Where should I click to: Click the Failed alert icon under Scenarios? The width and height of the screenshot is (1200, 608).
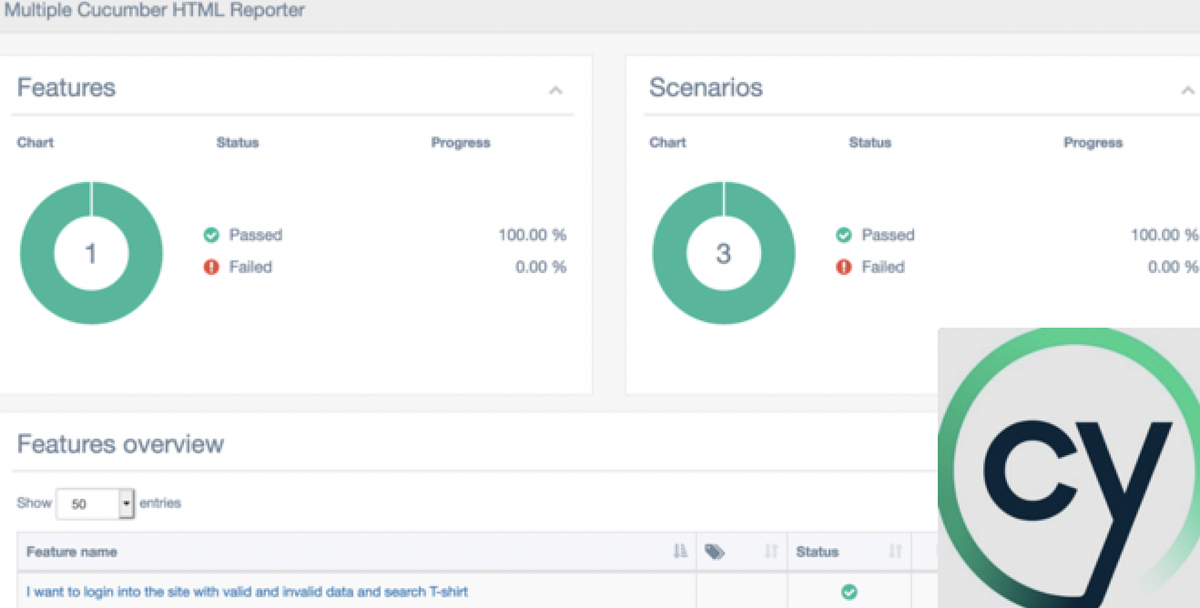(843, 267)
